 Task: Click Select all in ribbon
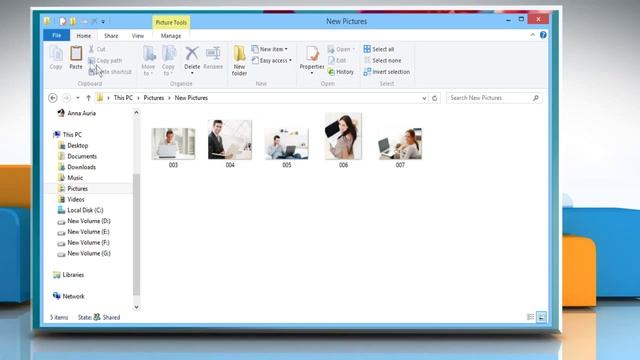click(x=379, y=49)
